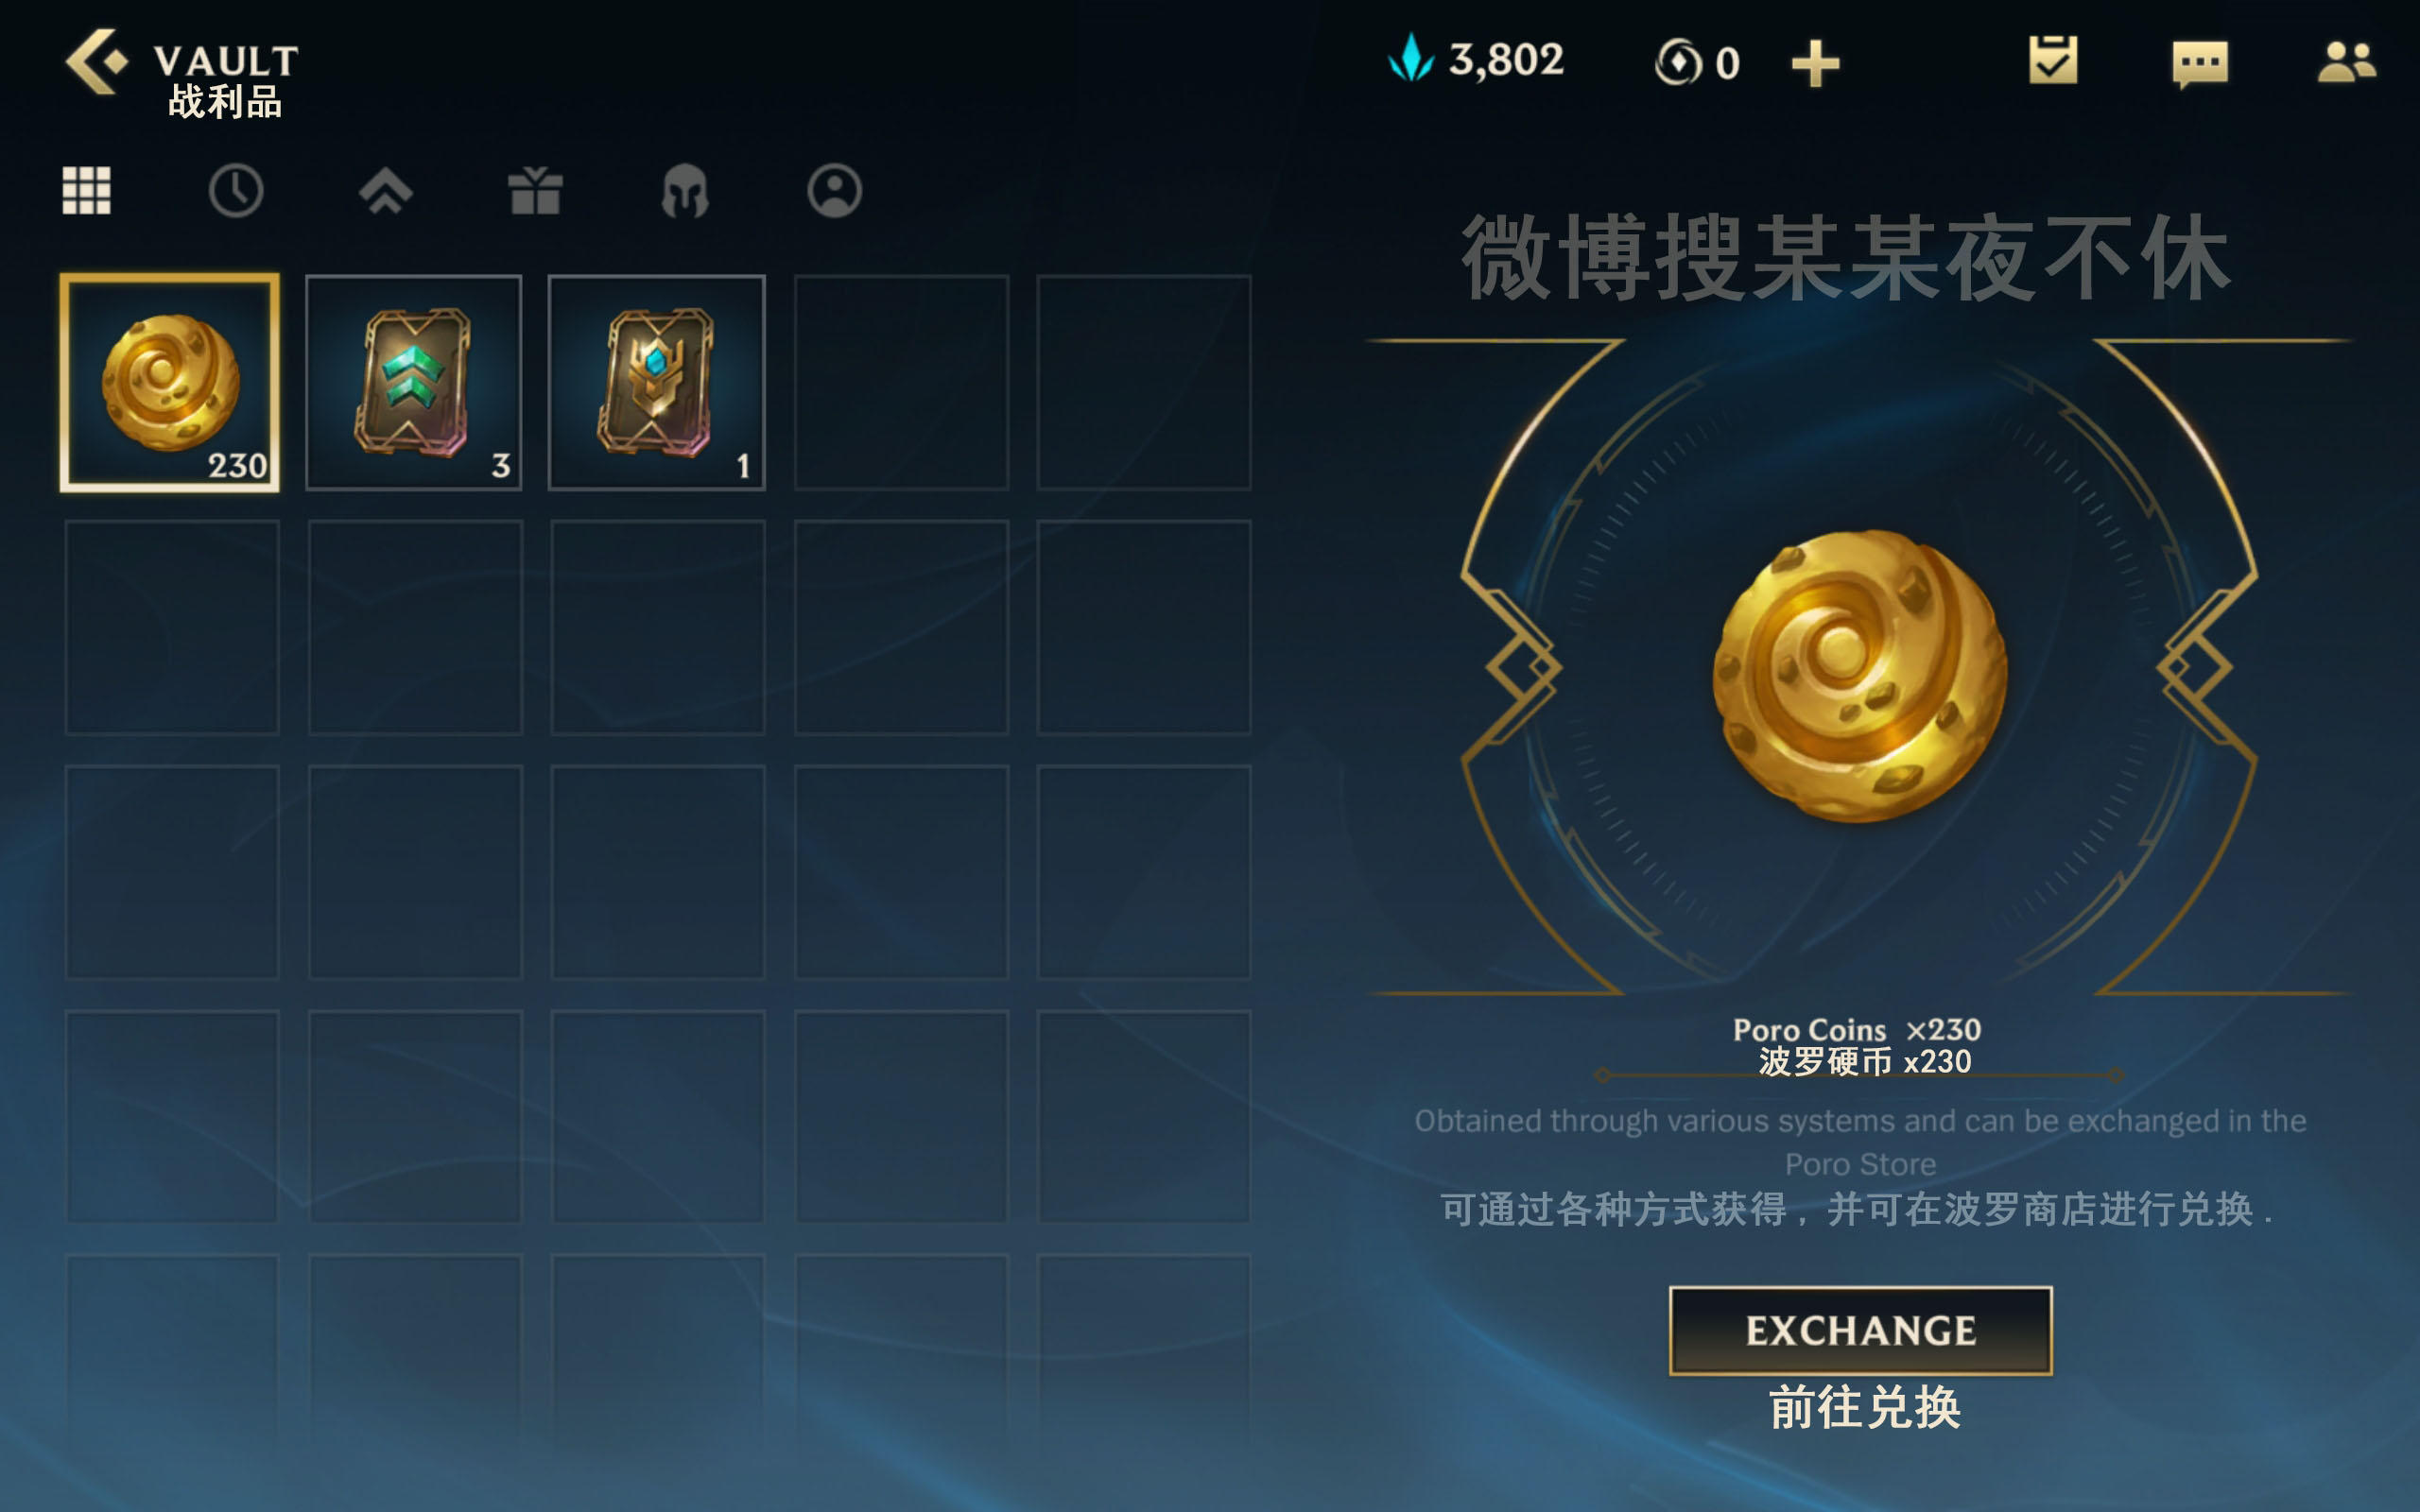Select the blue gem rank card

coord(657,383)
